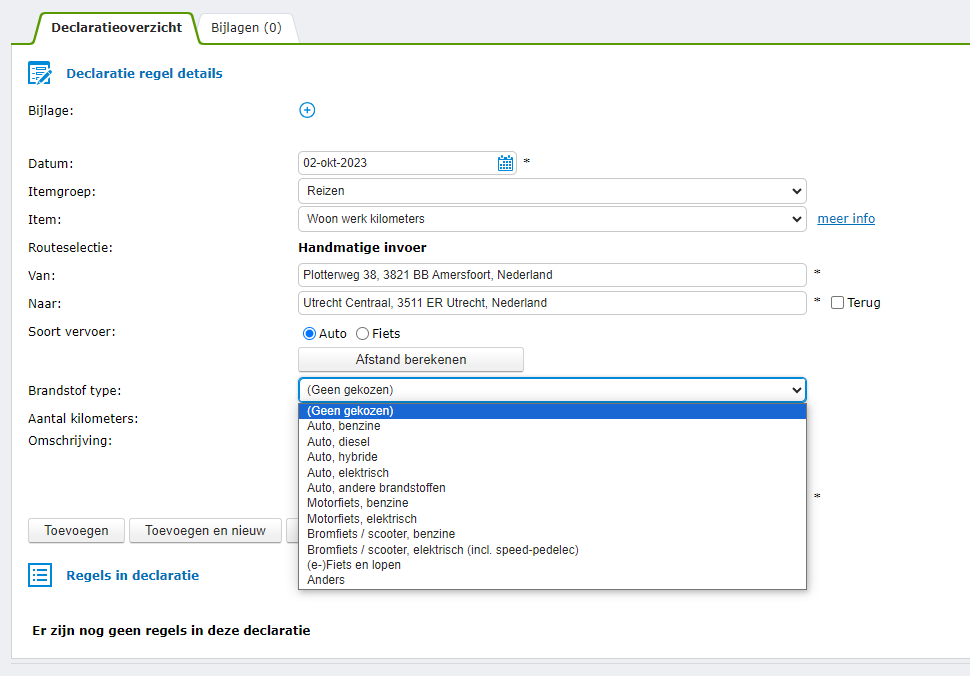970x676 pixels.
Task: Click the add attachment plus icon
Action: click(x=307, y=110)
